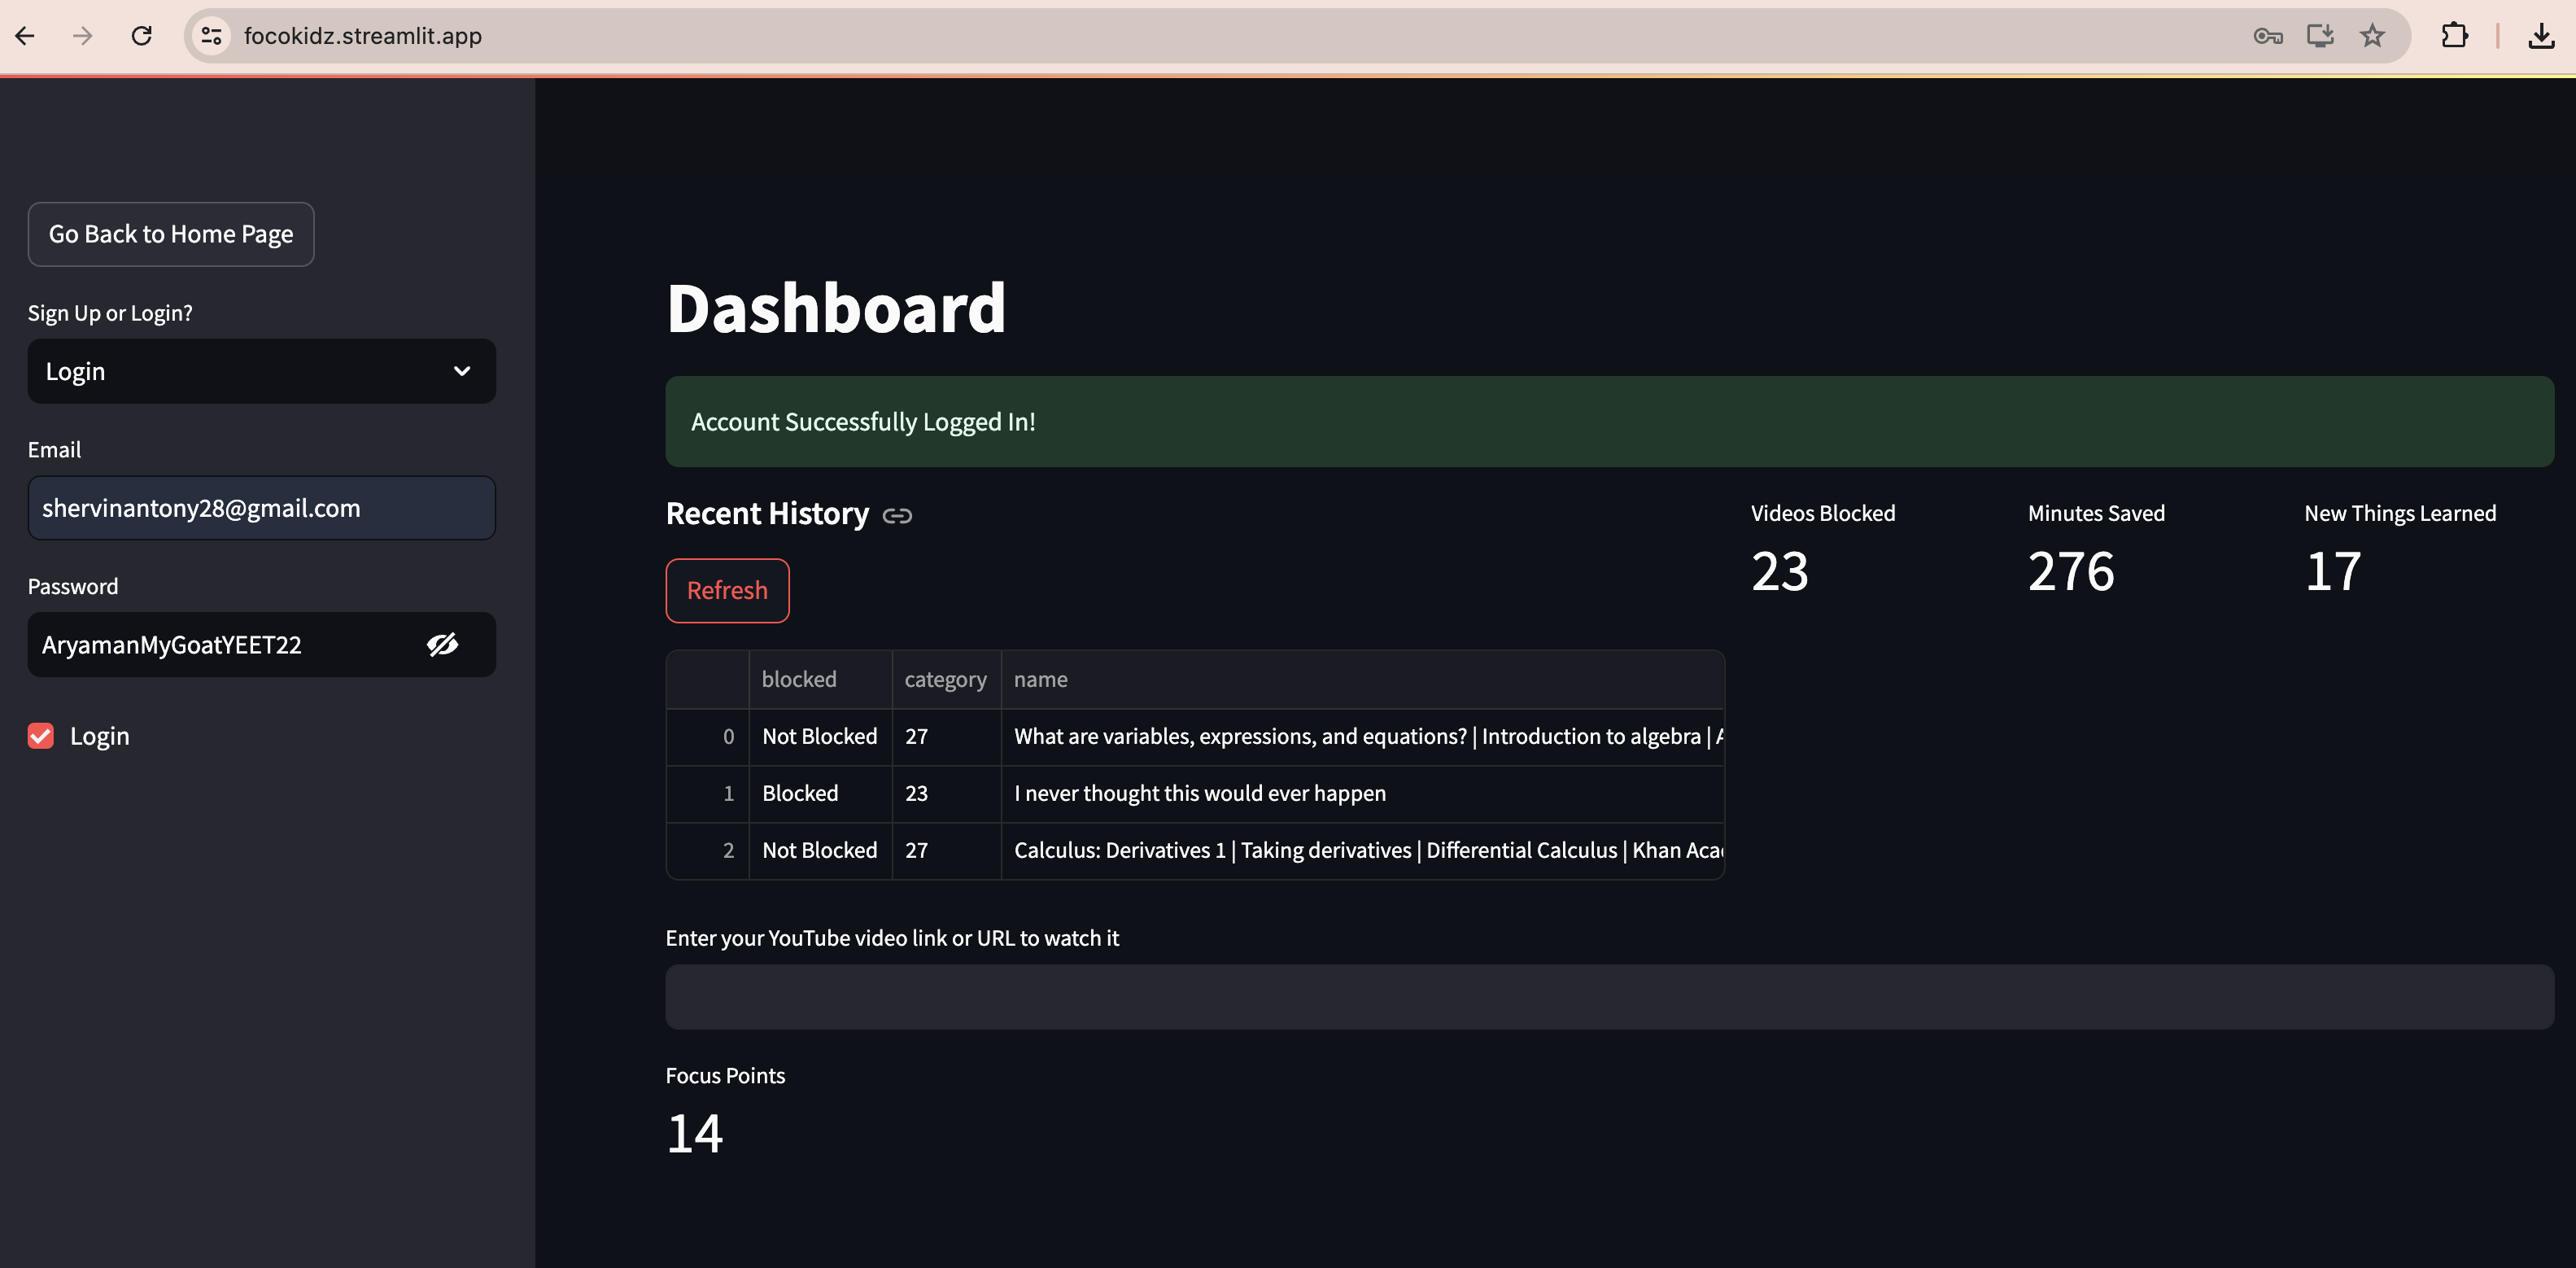2576x1268 pixels.
Task: Expand the Sign Up or Login dropdown
Action: 262,371
